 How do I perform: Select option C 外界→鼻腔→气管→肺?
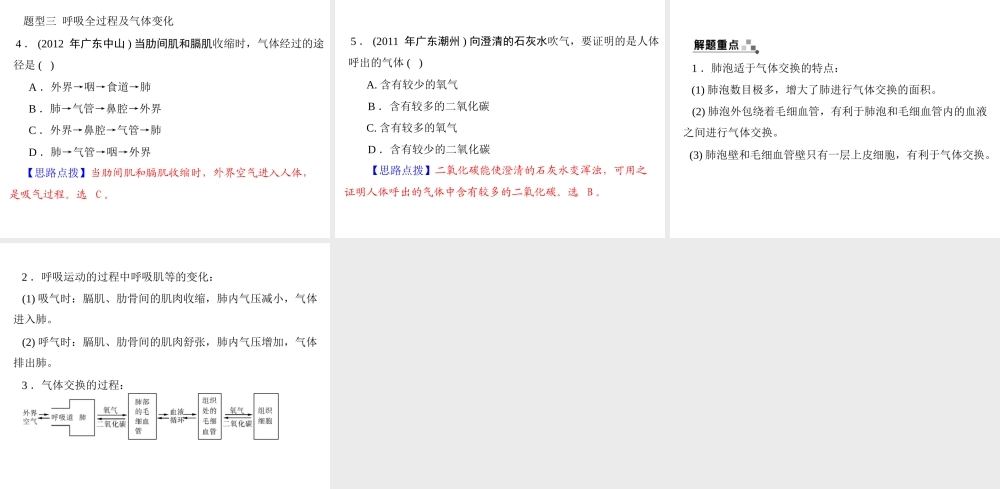[x=95, y=130]
